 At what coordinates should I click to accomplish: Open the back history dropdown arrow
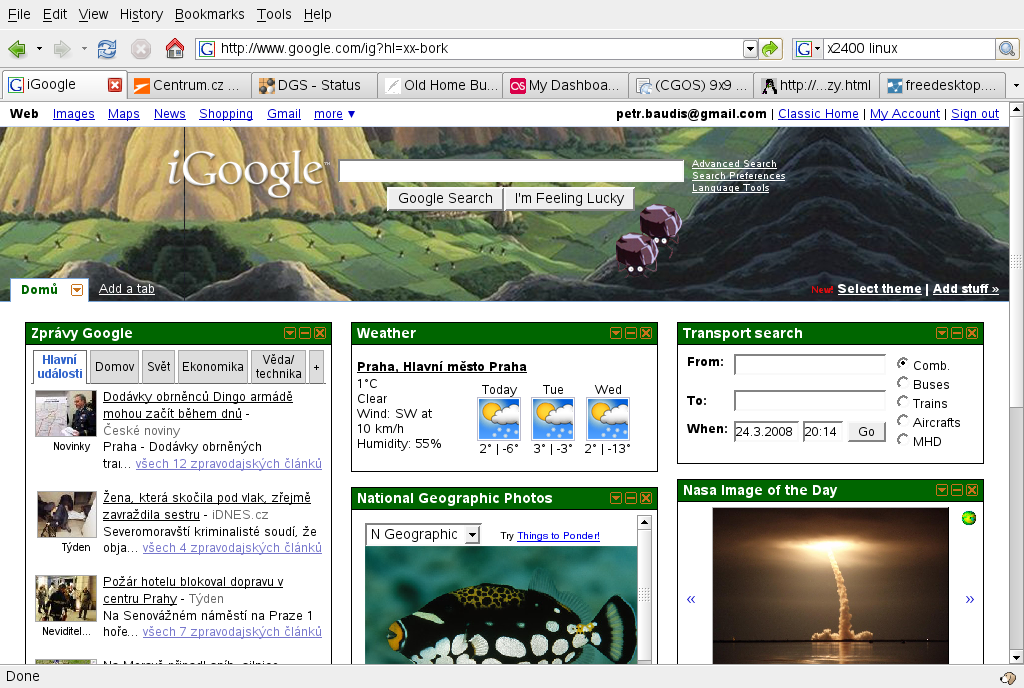coord(39,49)
